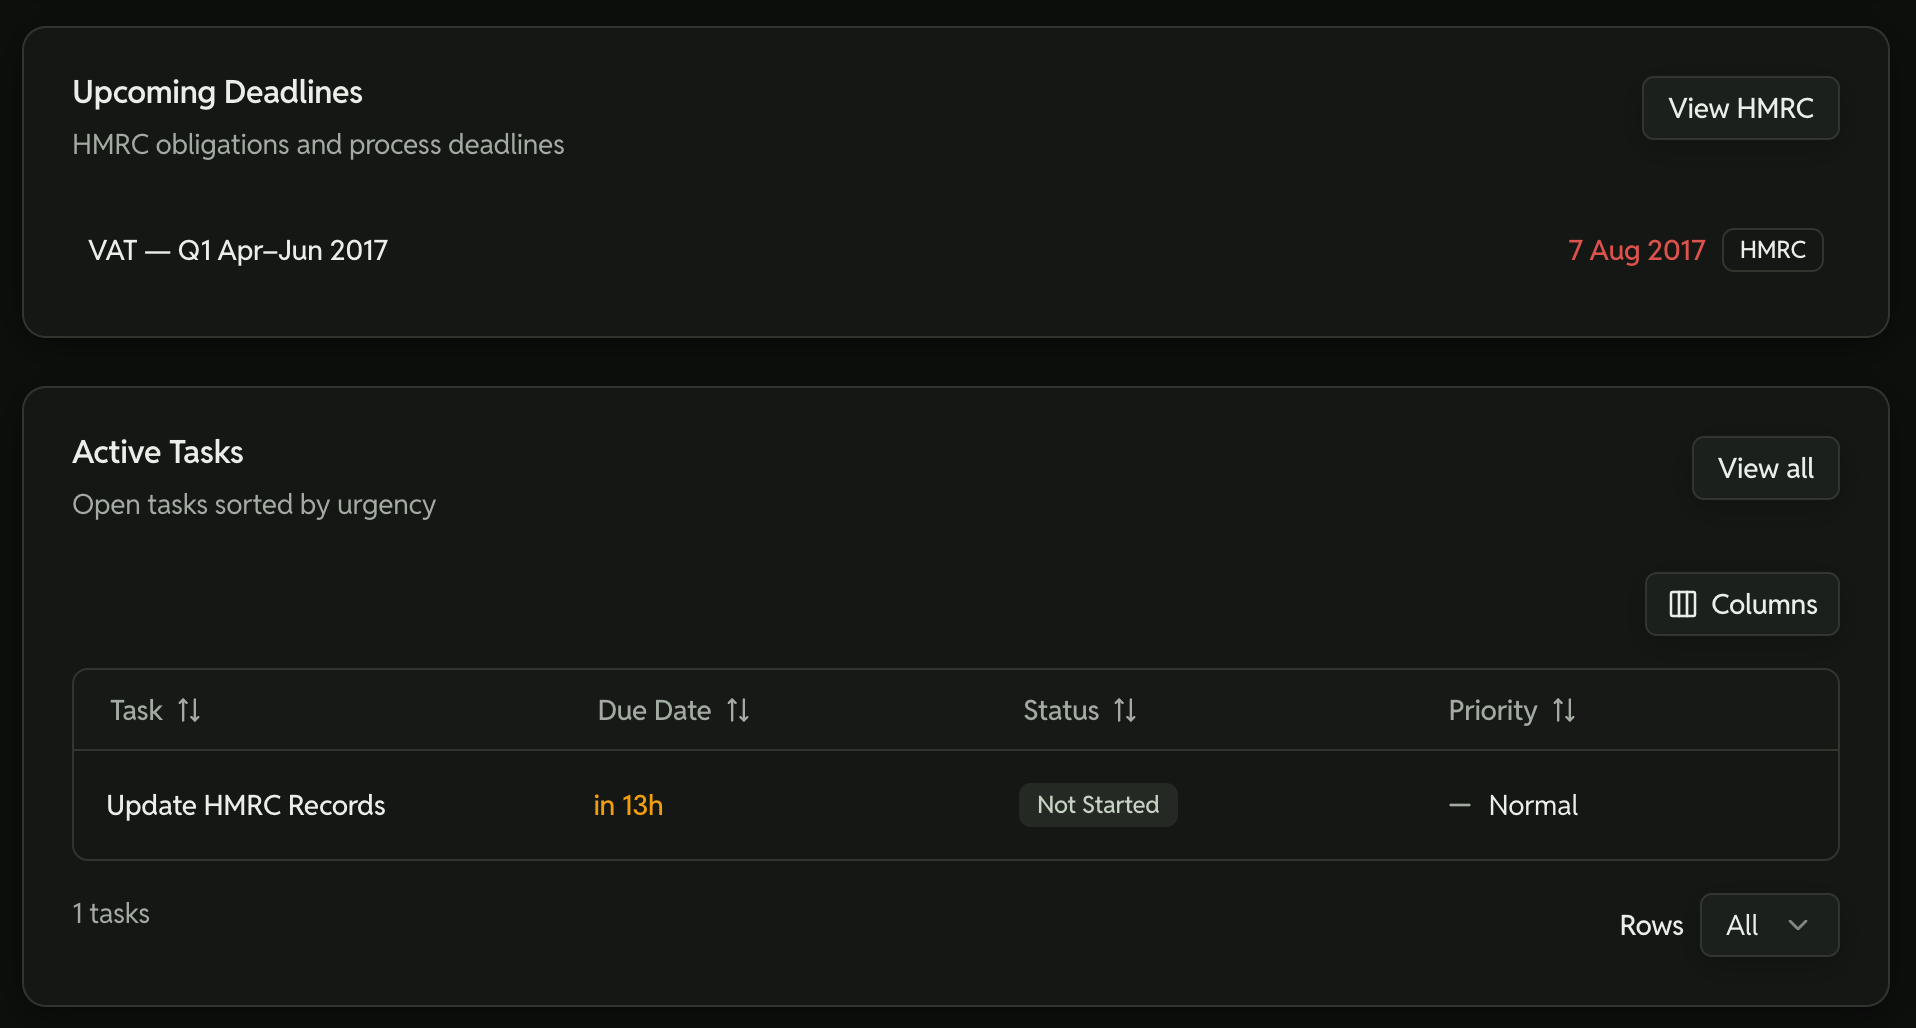
Task: Open the Rows 'All' dropdown
Action: tap(1768, 925)
